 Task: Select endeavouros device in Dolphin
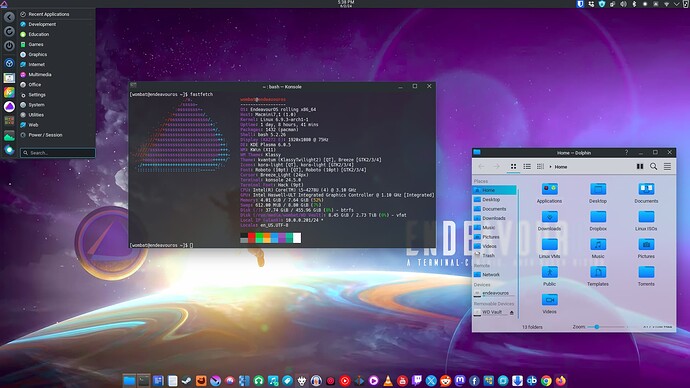(495, 293)
